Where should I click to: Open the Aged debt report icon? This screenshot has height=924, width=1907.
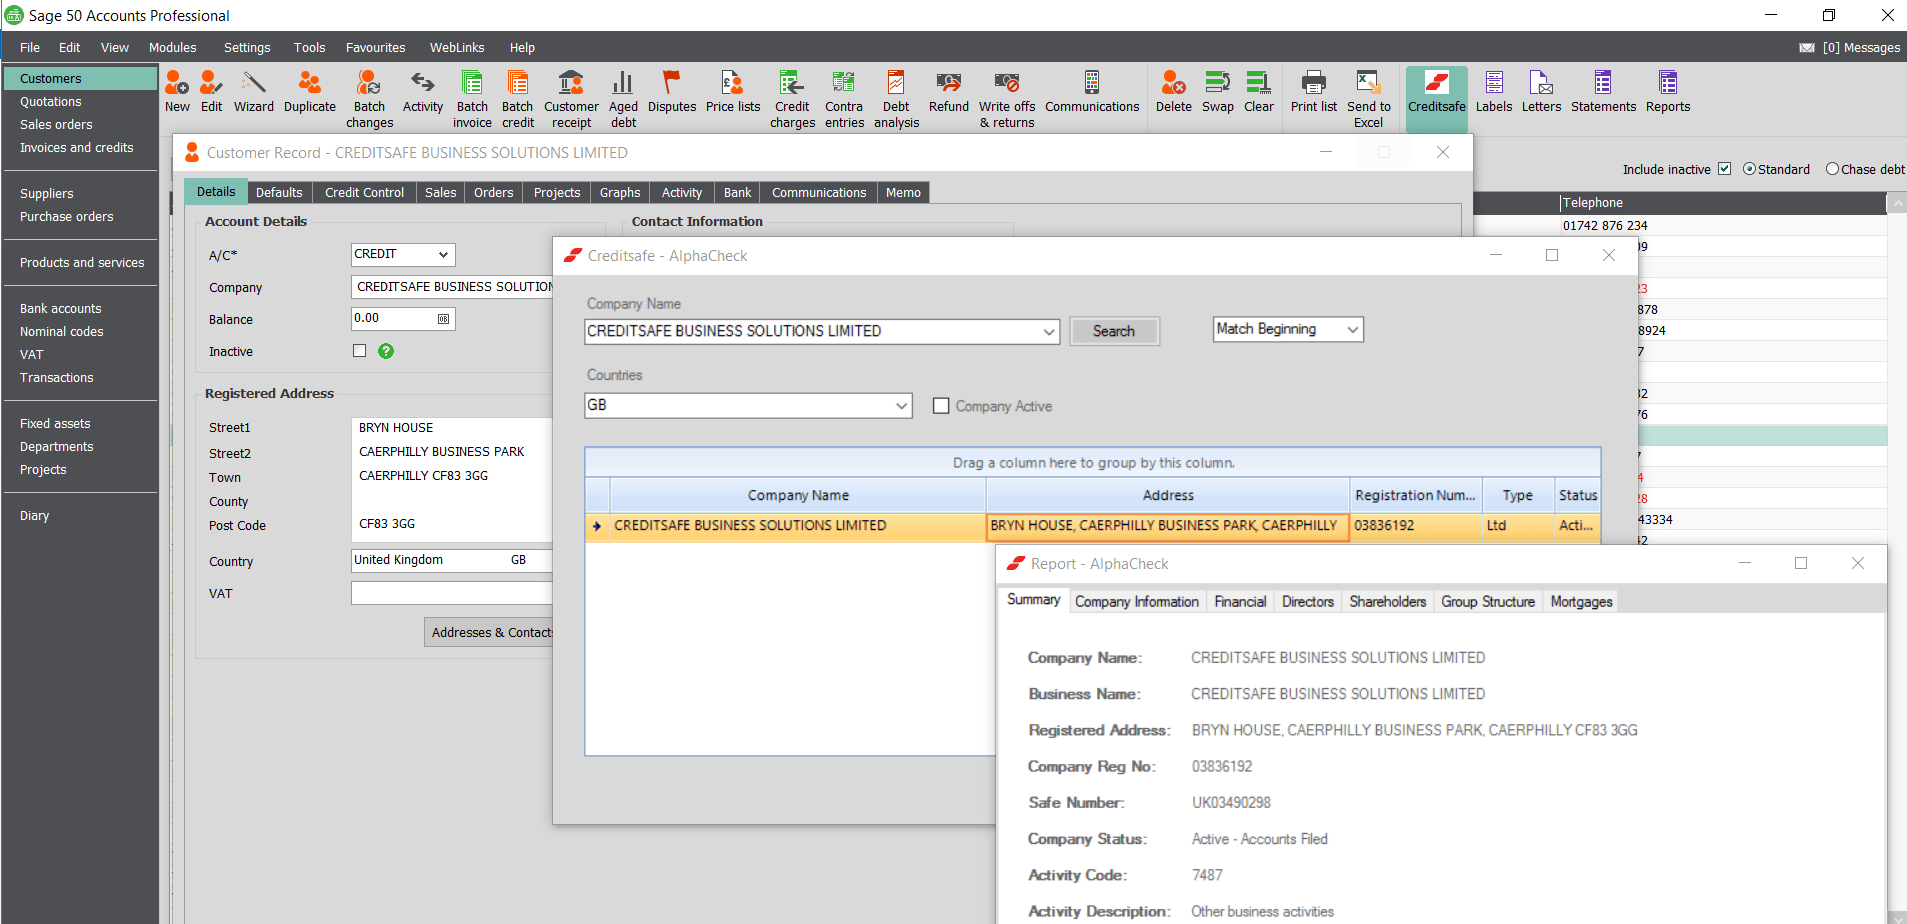[623, 99]
